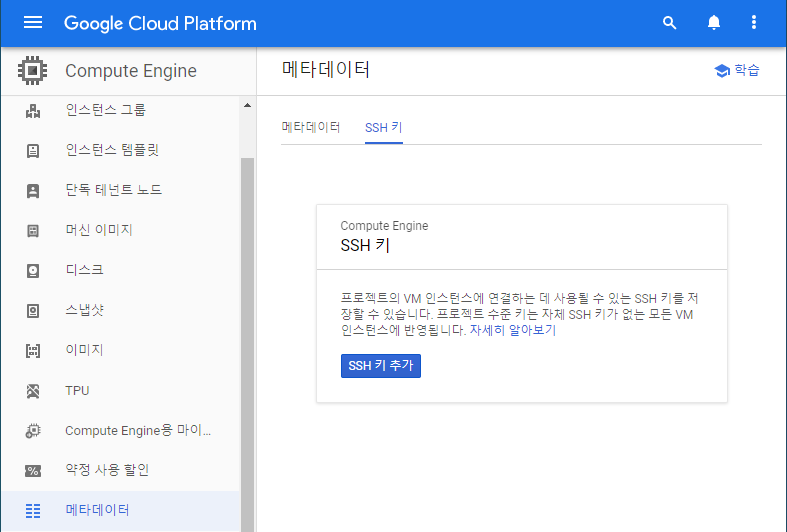The height and width of the screenshot is (532, 787).
Task: Click the 인스턴스 그룹 icon
Action: tap(33, 110)
